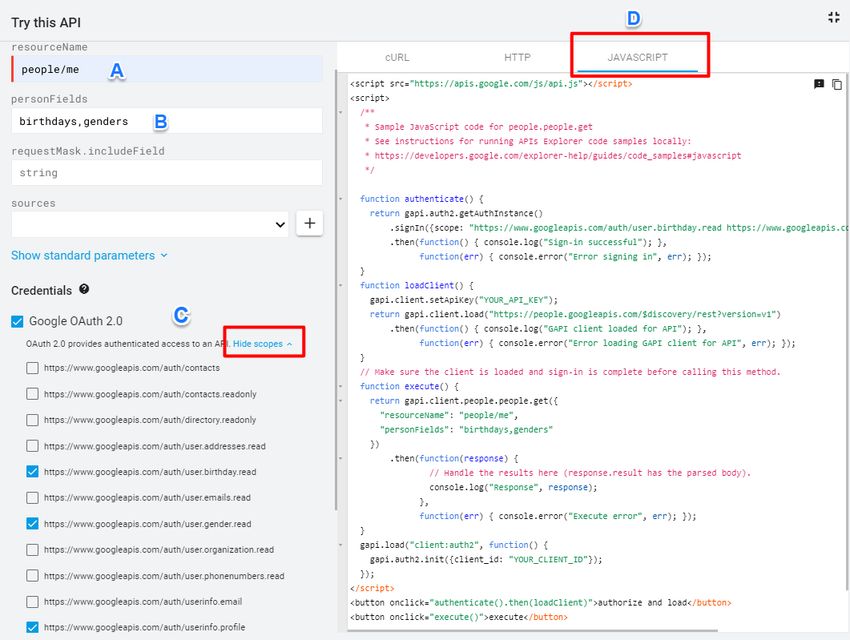Click the horizontal scrollbar under code
This screenshot has height=640, width=850.
(x=533, y=631)
